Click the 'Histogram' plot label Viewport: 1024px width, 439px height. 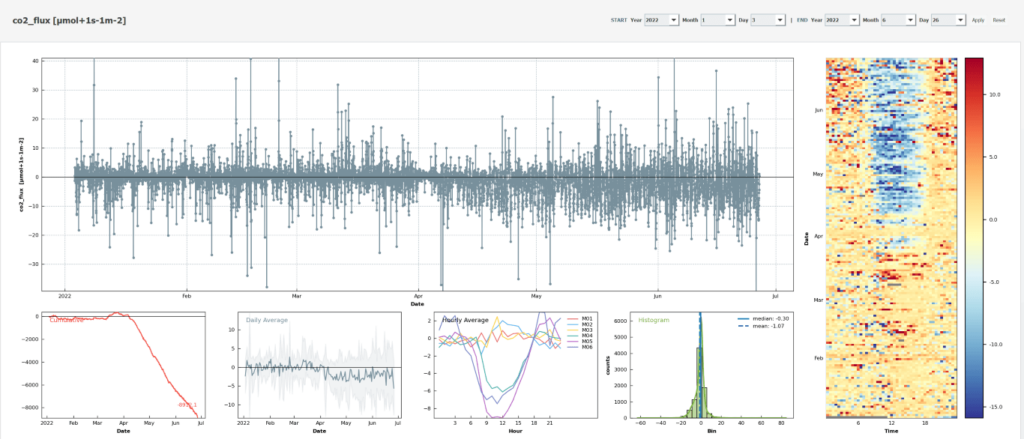tap(654, 320)
